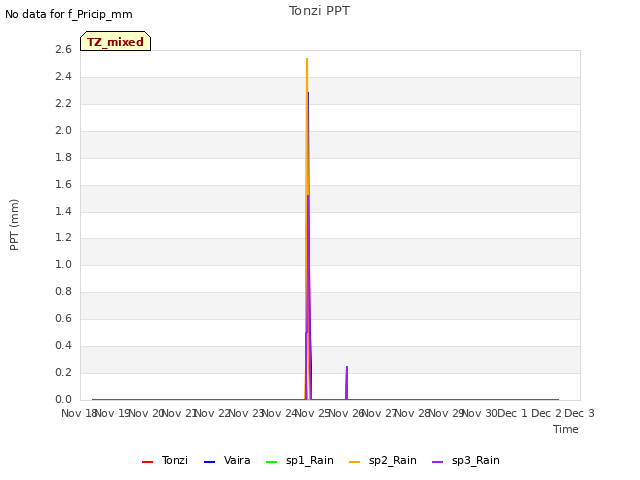This screenshot has height=480, width=640.
Task: Click the 0.0 y-axis tick value
Action: point(63,400)
